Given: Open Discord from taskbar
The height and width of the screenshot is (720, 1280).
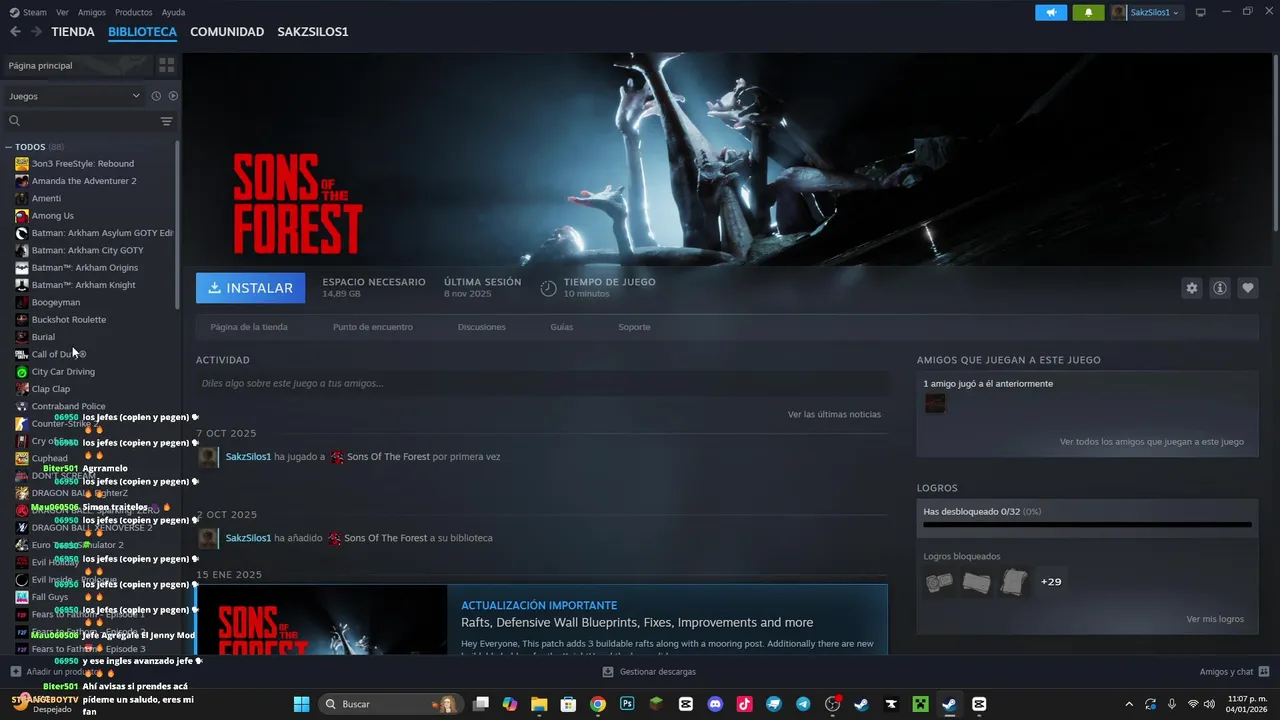Looking at the screenshot, I should pyautogui.click(x=715, y=704).
